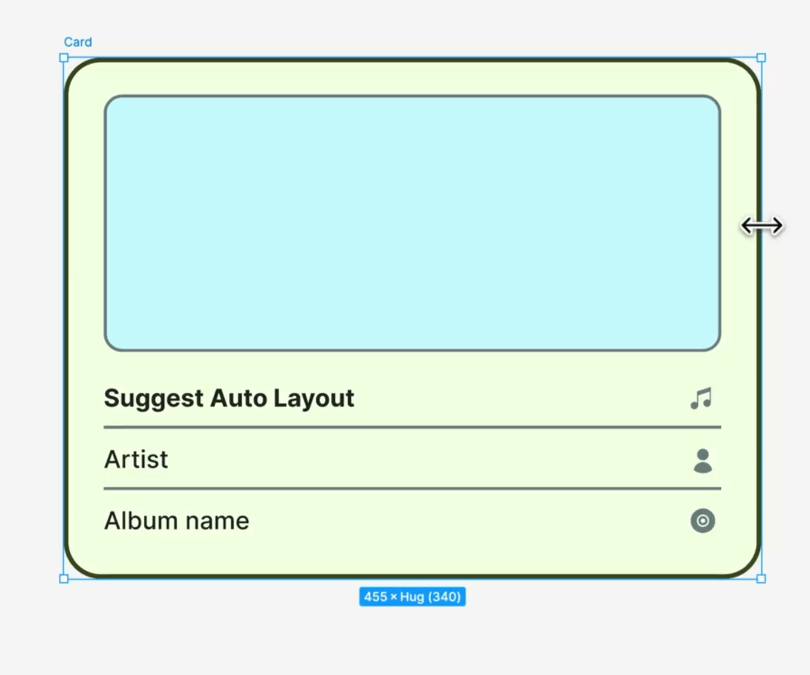Click the divider under Suggest Auto Layout
810x675 pixels.
412,429
